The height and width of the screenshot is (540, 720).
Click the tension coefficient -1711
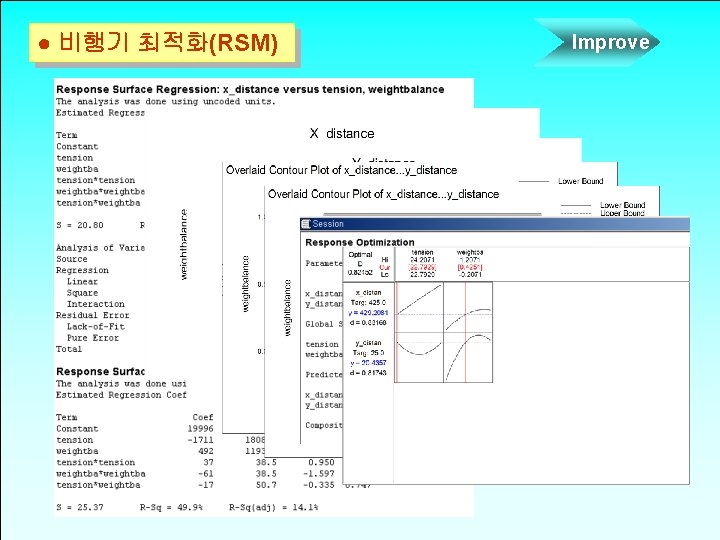coord(201,440)
